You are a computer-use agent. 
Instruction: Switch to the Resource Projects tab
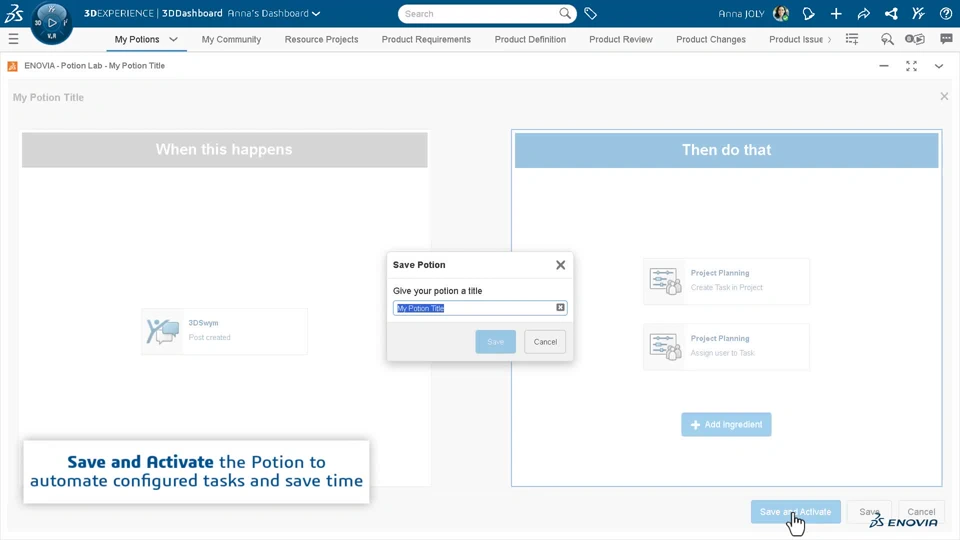coord(321,39)
